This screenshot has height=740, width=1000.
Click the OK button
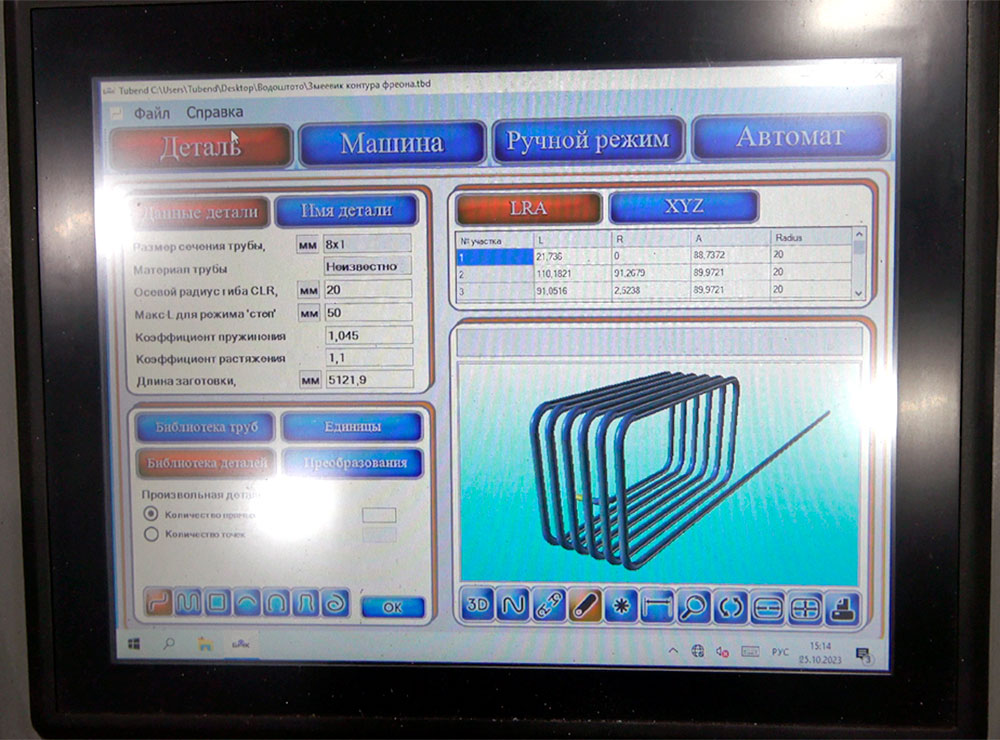point(392,607)
